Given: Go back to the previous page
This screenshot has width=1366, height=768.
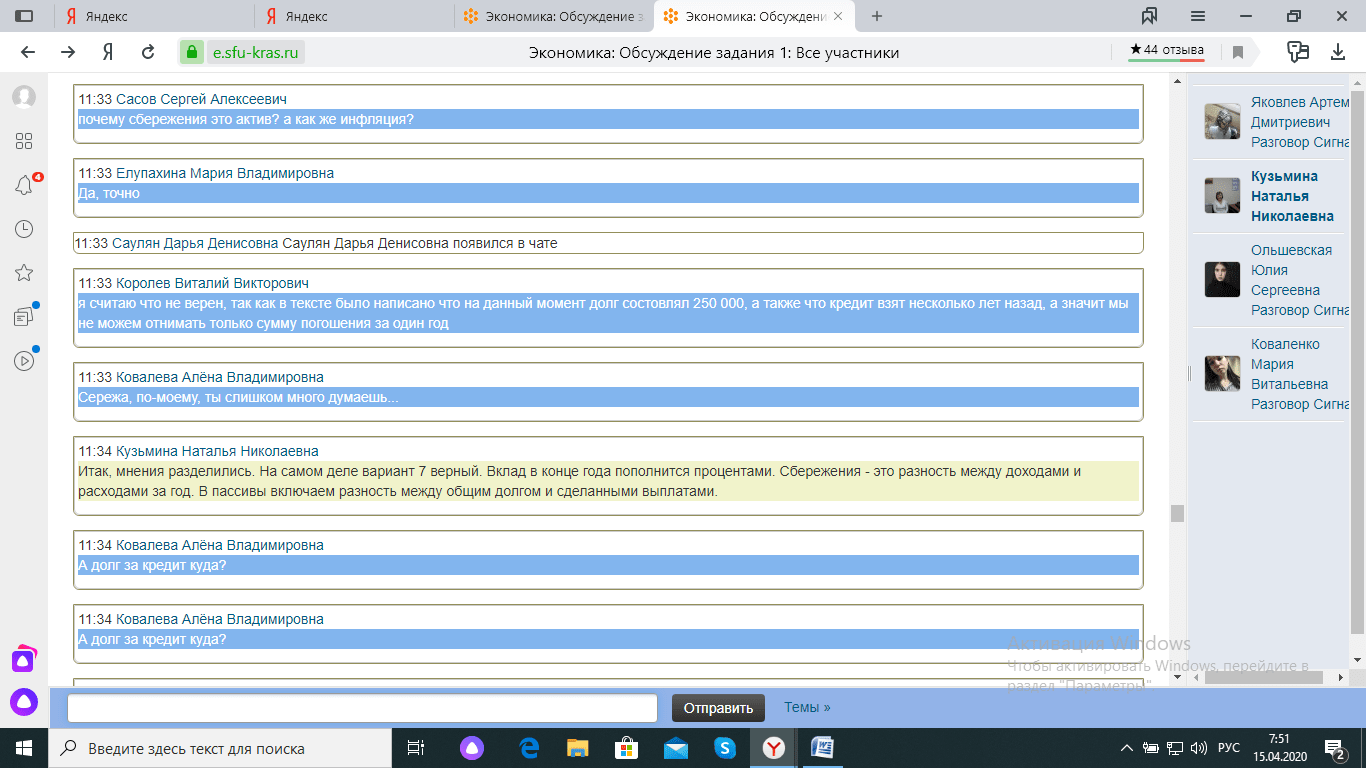Looking at the screenshot, I should [x=28, y=52].
